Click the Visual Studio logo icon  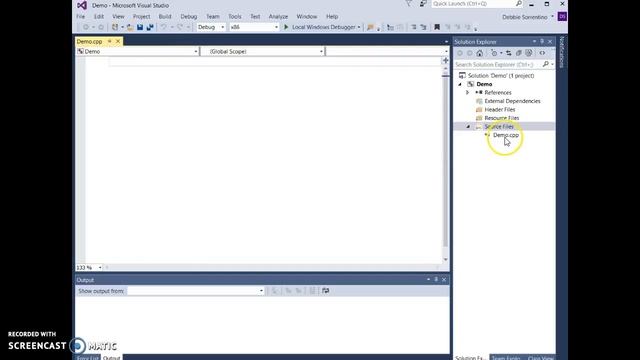point(82,5)
